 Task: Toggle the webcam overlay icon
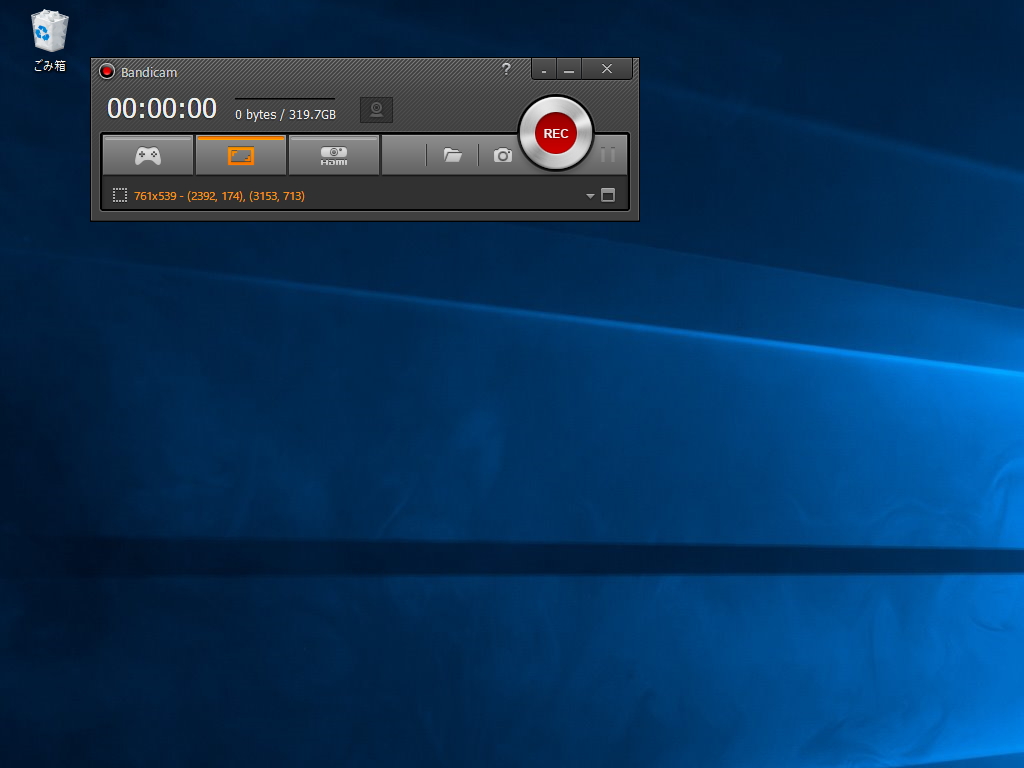(x=376, y=110)
